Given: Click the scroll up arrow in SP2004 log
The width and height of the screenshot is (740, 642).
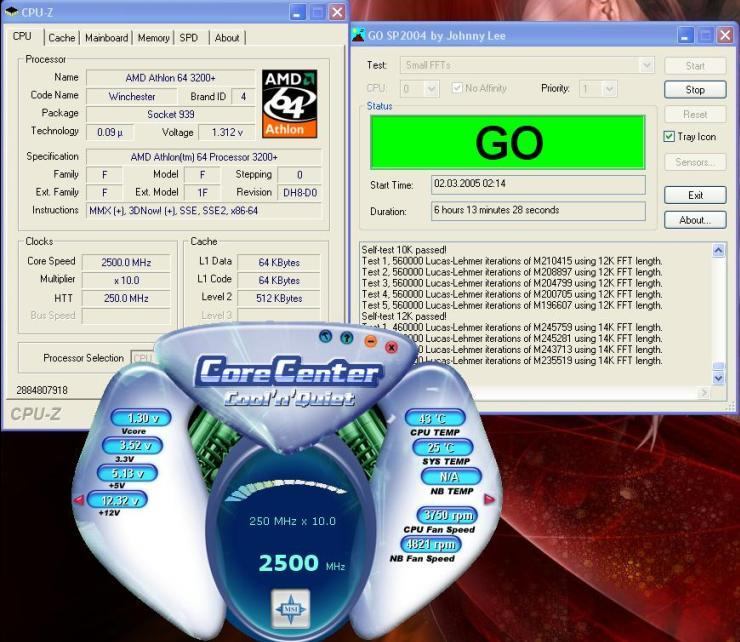Looking at the screenshot, I should 718,250.
